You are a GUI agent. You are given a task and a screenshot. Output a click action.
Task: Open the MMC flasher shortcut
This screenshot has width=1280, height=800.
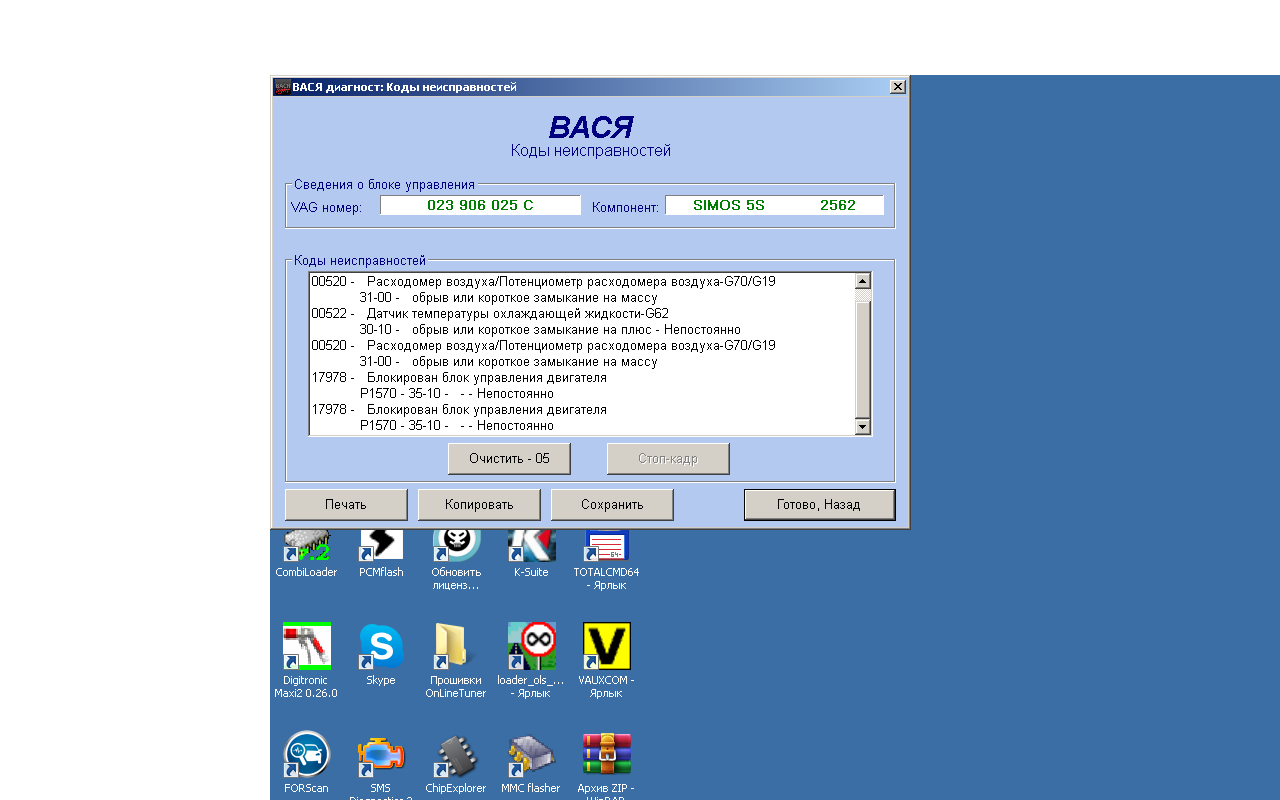(x=531, y=756)
